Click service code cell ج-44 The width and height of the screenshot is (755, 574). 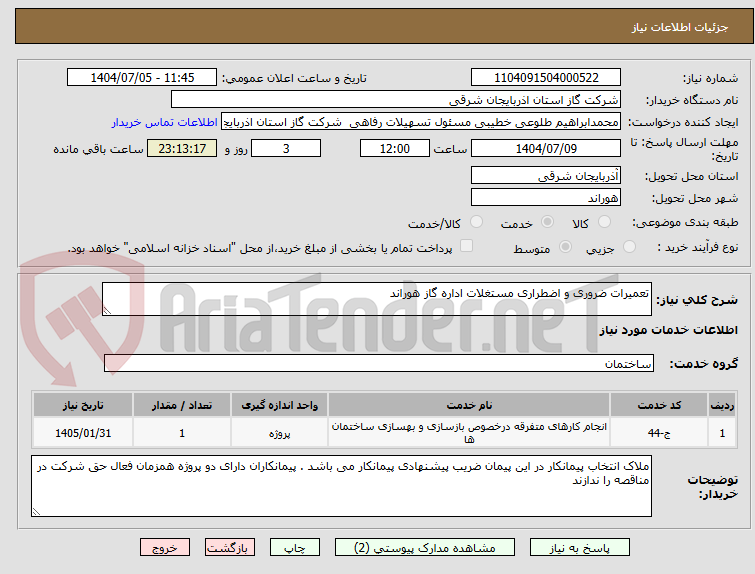(659, 433)
